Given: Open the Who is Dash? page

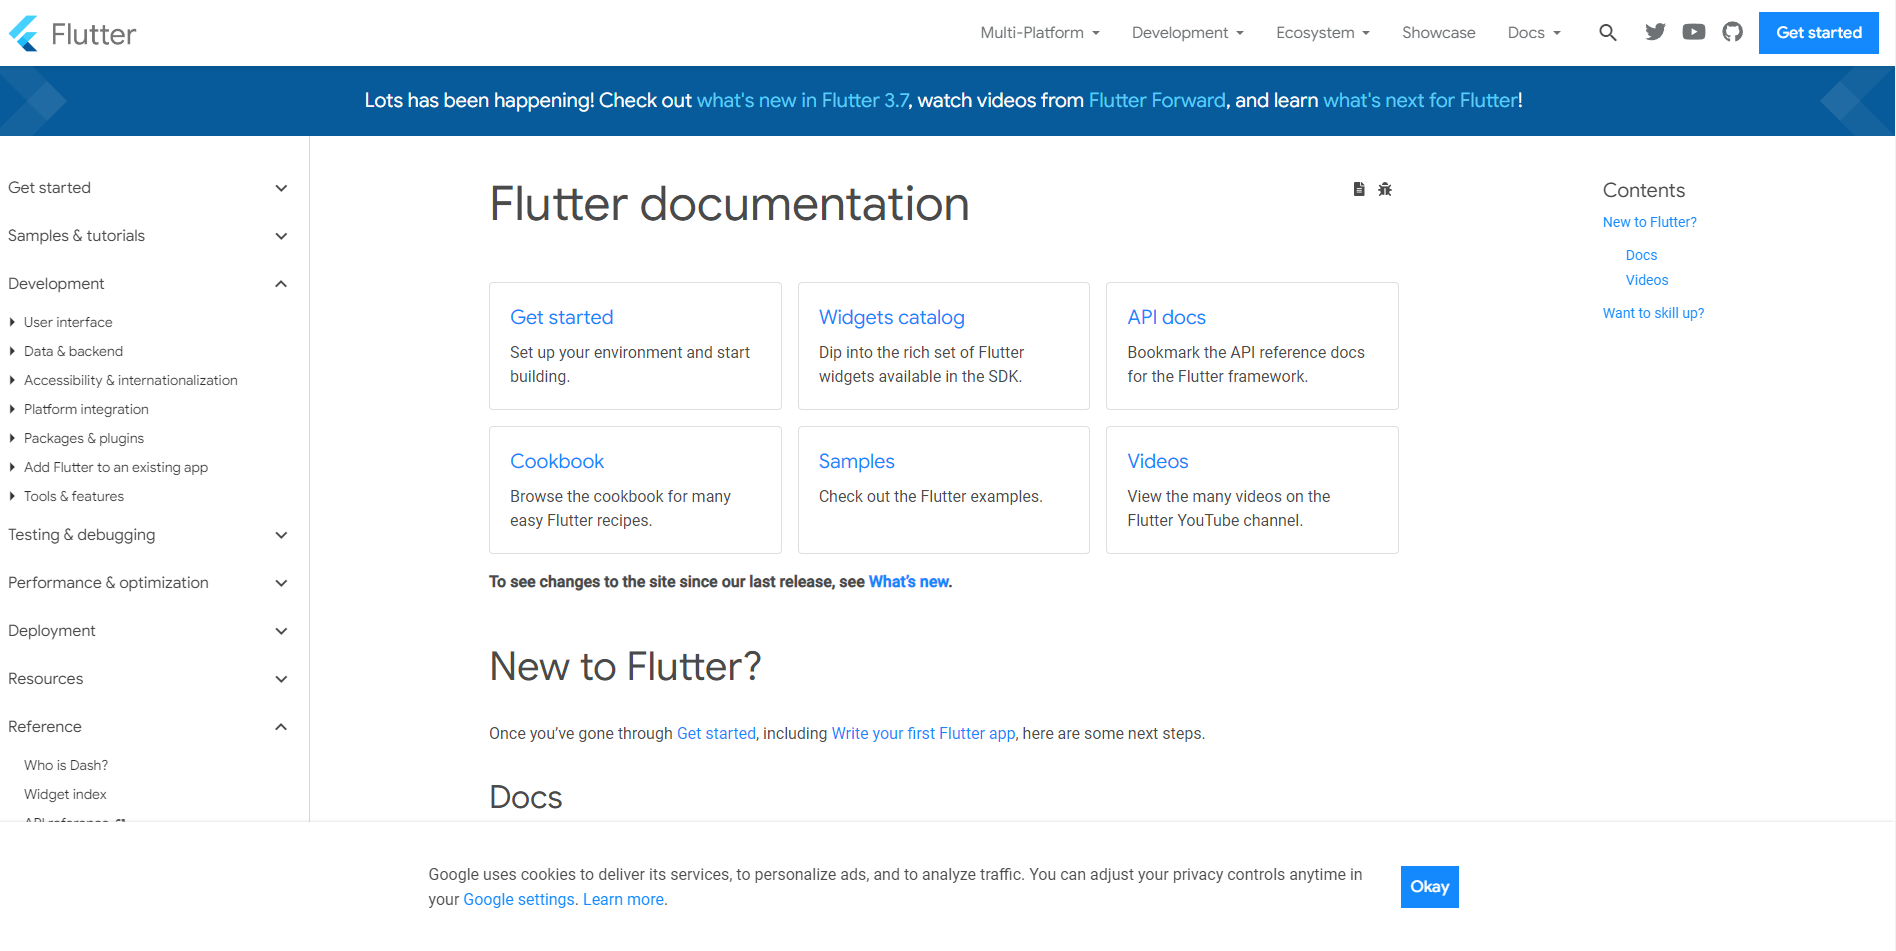Looking at the screenshot, I should 66,765.
